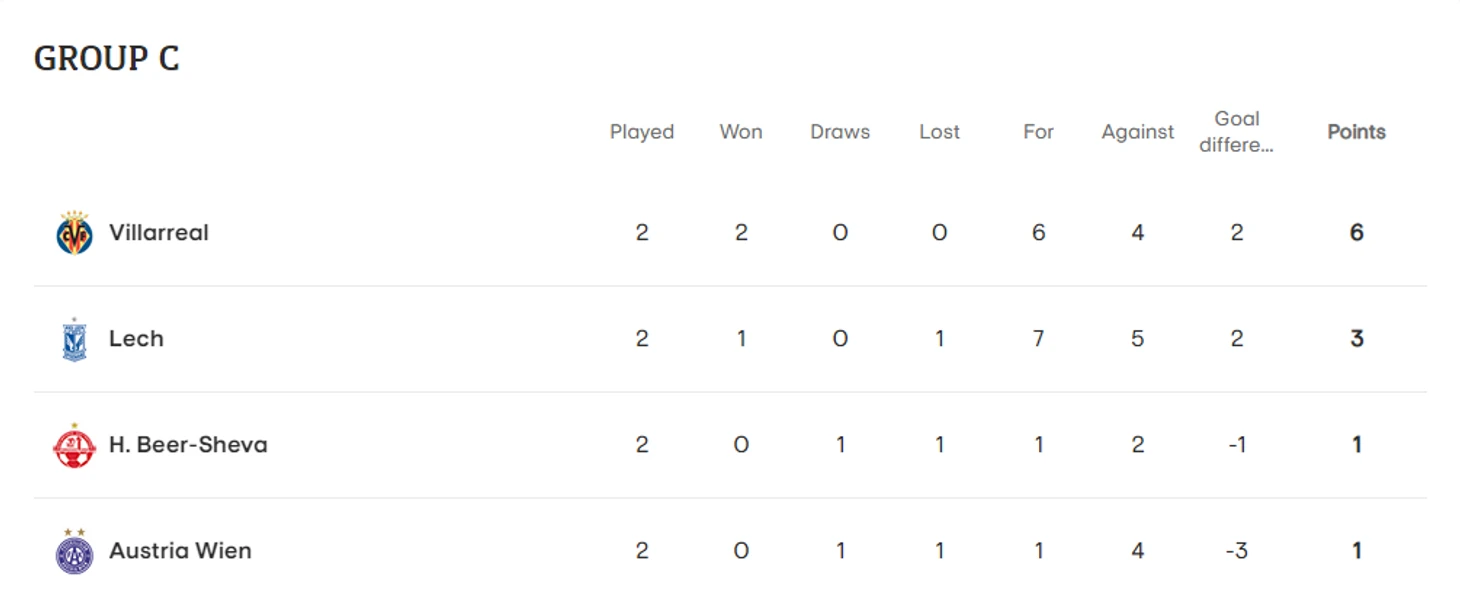The width and height of the screenshot is (1460, 609).
Task: Open the Villarreal team link
Action: coord(159,233)
